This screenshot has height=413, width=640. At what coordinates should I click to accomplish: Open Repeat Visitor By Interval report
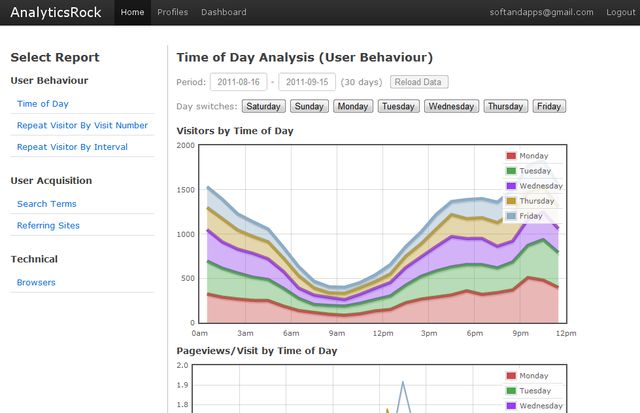72,147
